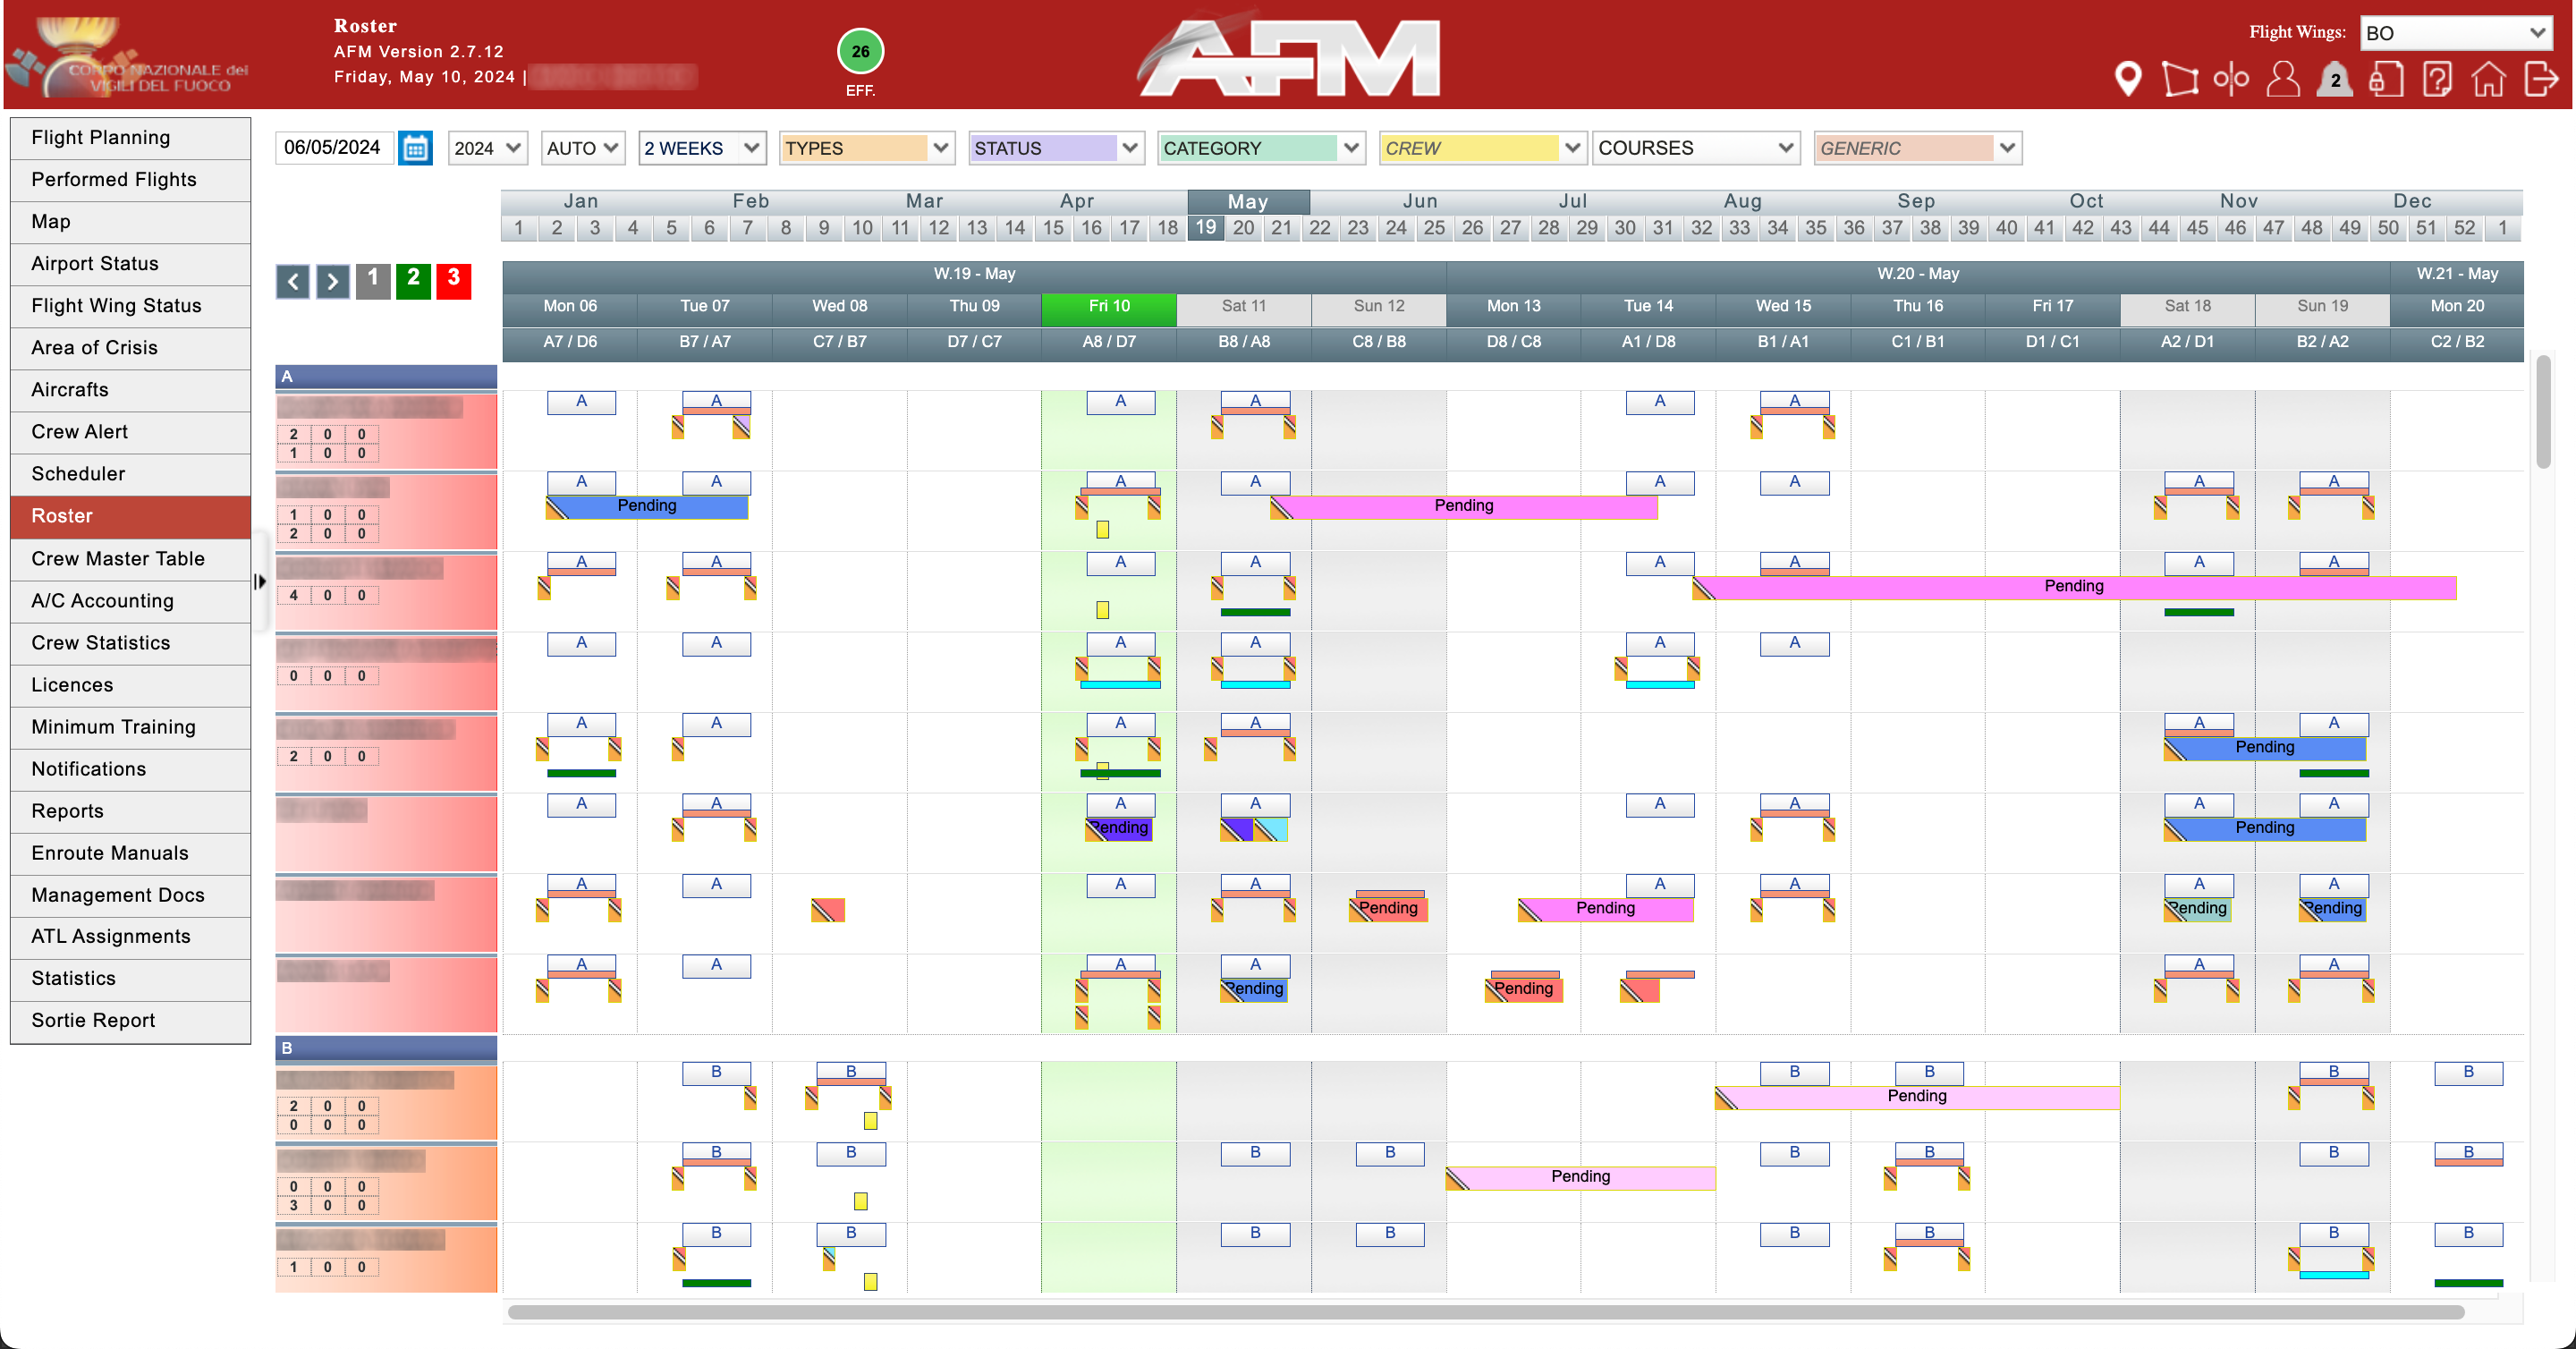Click the horizontal scrollbar at bottom
This screenshot has width=2576, height=1349.
tap(1486, 1312)
